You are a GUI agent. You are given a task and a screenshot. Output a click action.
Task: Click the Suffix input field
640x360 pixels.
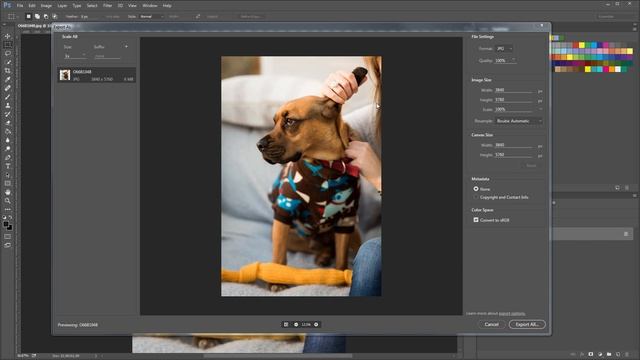click(107, 56)
